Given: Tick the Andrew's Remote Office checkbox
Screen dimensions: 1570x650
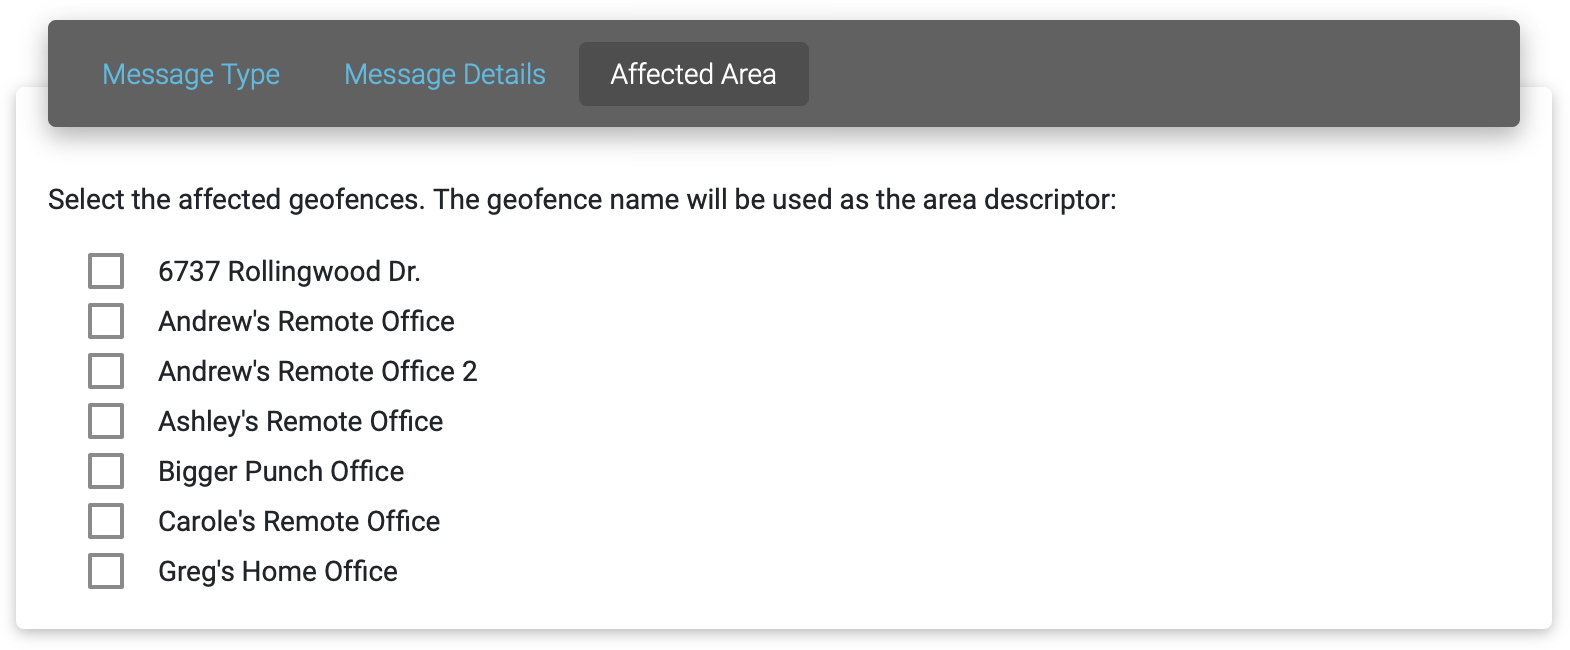Looking at the screenshot, I should pos(106,321).
